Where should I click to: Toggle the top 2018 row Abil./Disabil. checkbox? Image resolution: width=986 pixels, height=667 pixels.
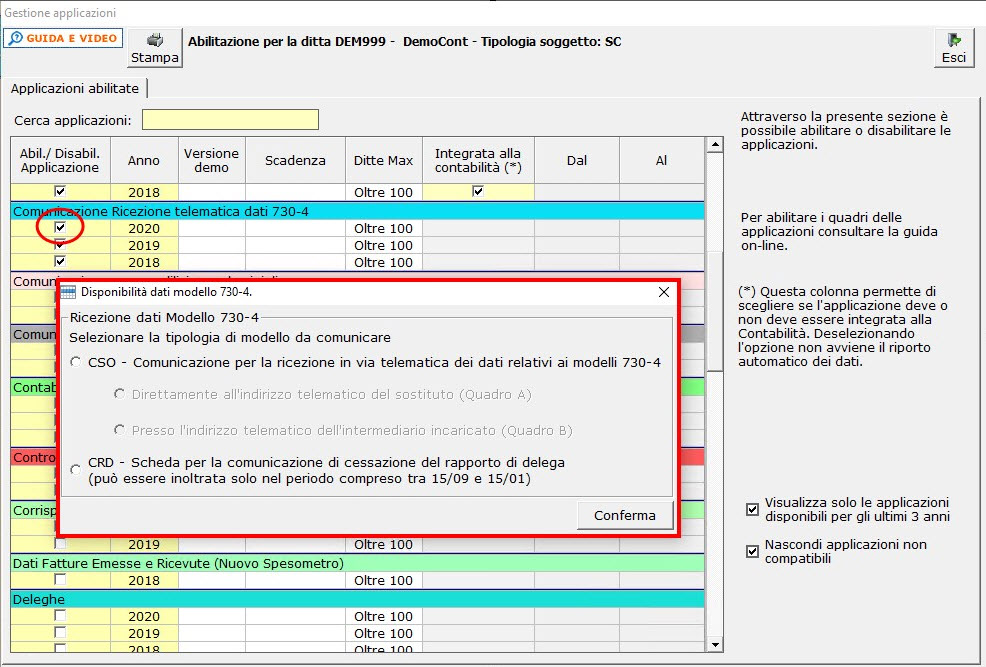point(60,191)
